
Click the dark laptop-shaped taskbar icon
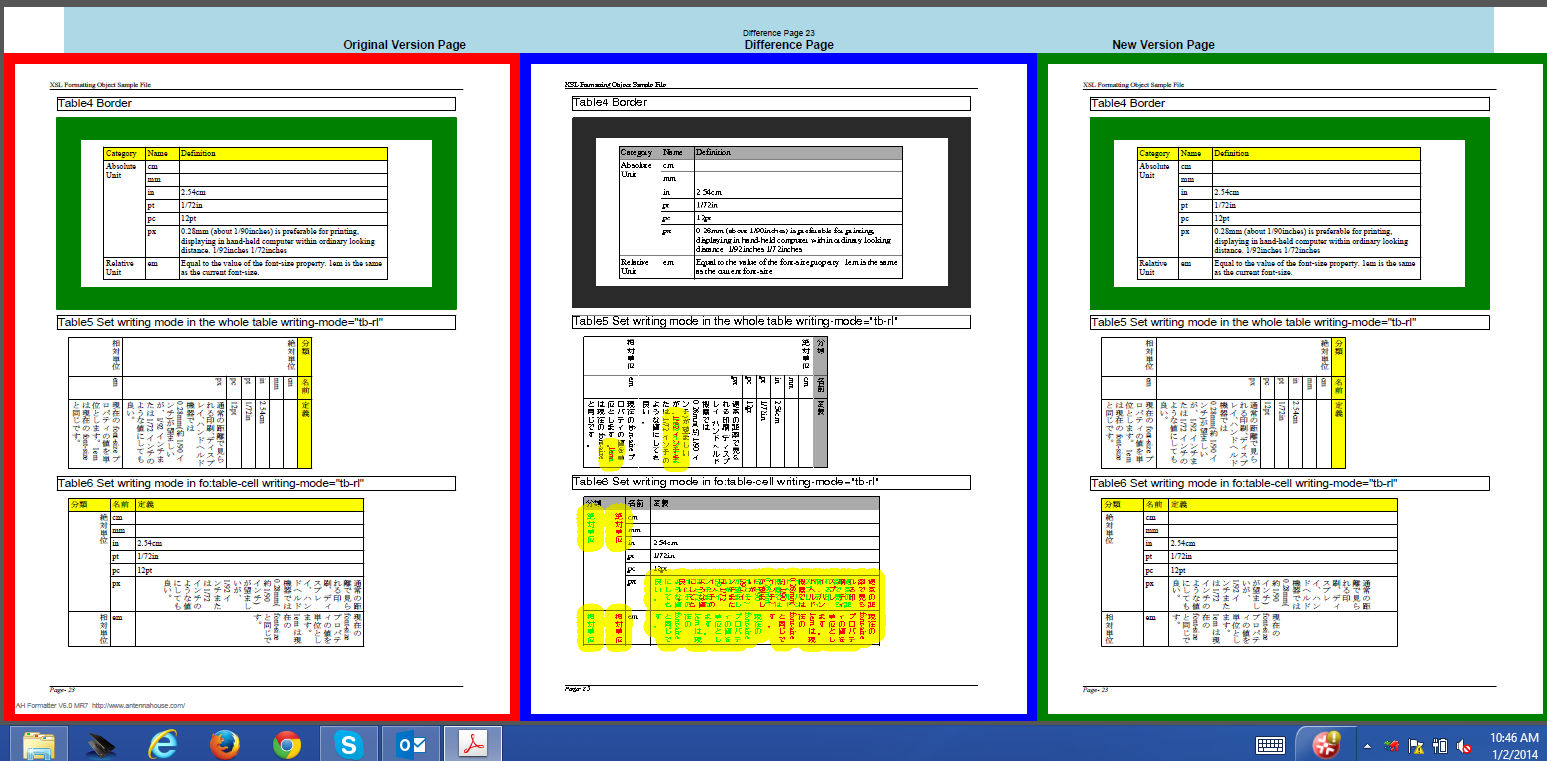[100, 744]
